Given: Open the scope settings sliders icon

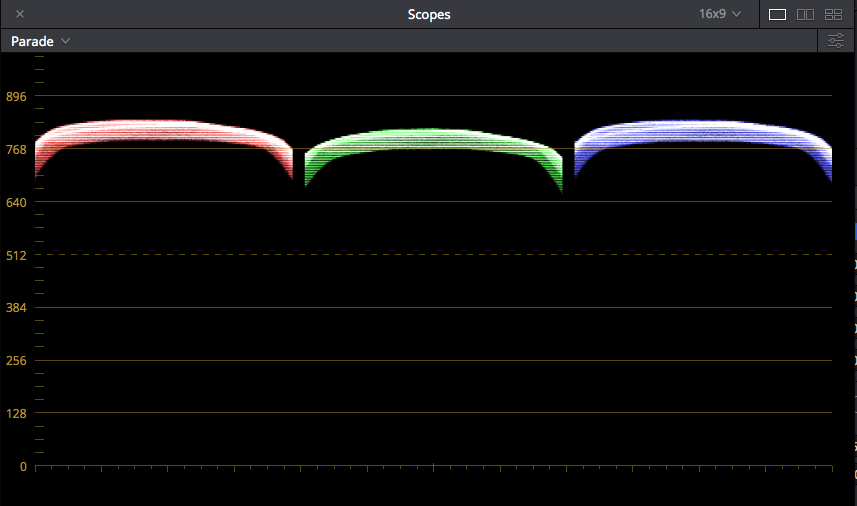Looking at the screenshot, I should [x=836, y=41].
